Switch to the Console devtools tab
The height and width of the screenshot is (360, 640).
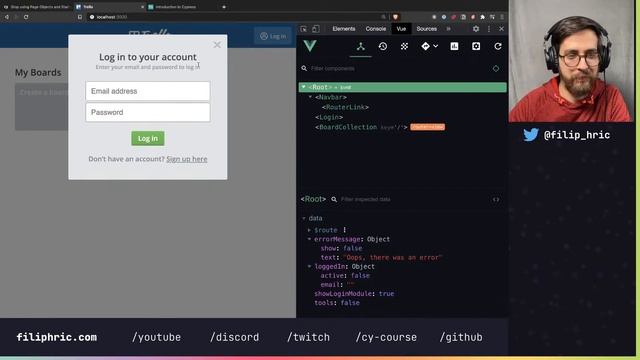[x=376, y=29]
